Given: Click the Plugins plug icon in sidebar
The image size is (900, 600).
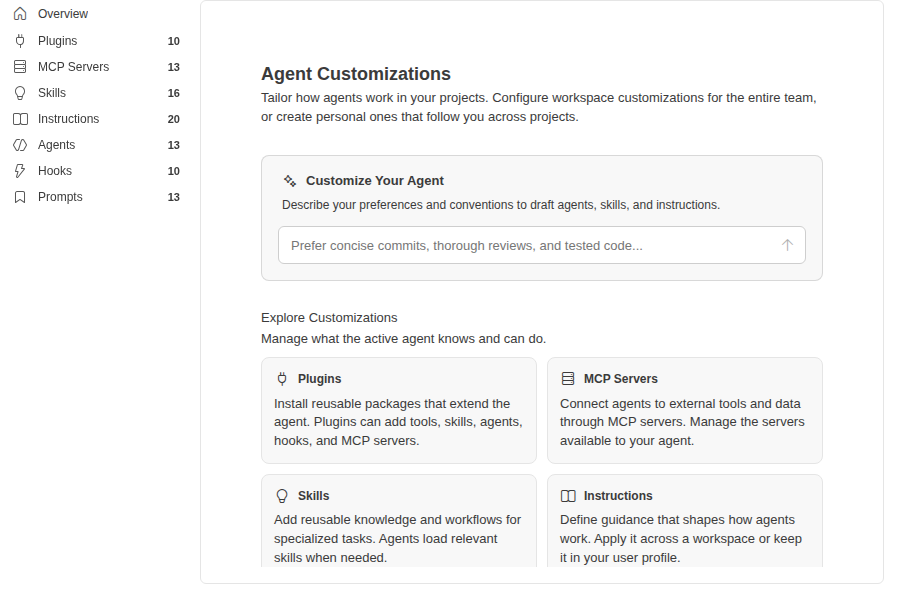Looking at the screenshot, I should click(20, 41).
